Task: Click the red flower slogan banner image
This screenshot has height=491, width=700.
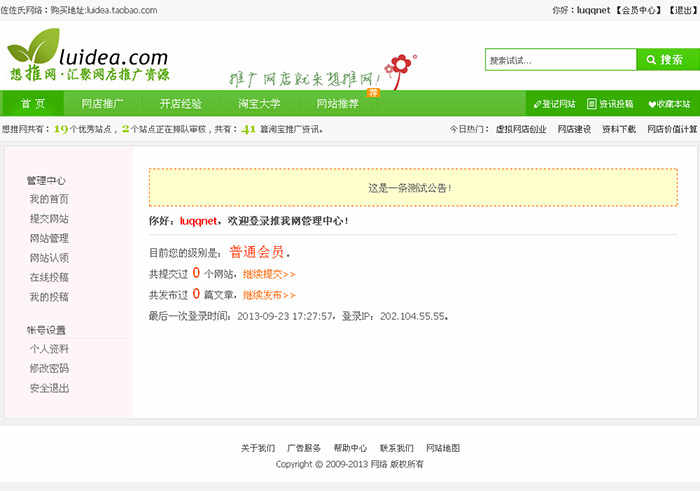Action: pyautogui.click(x=323, y=72)
